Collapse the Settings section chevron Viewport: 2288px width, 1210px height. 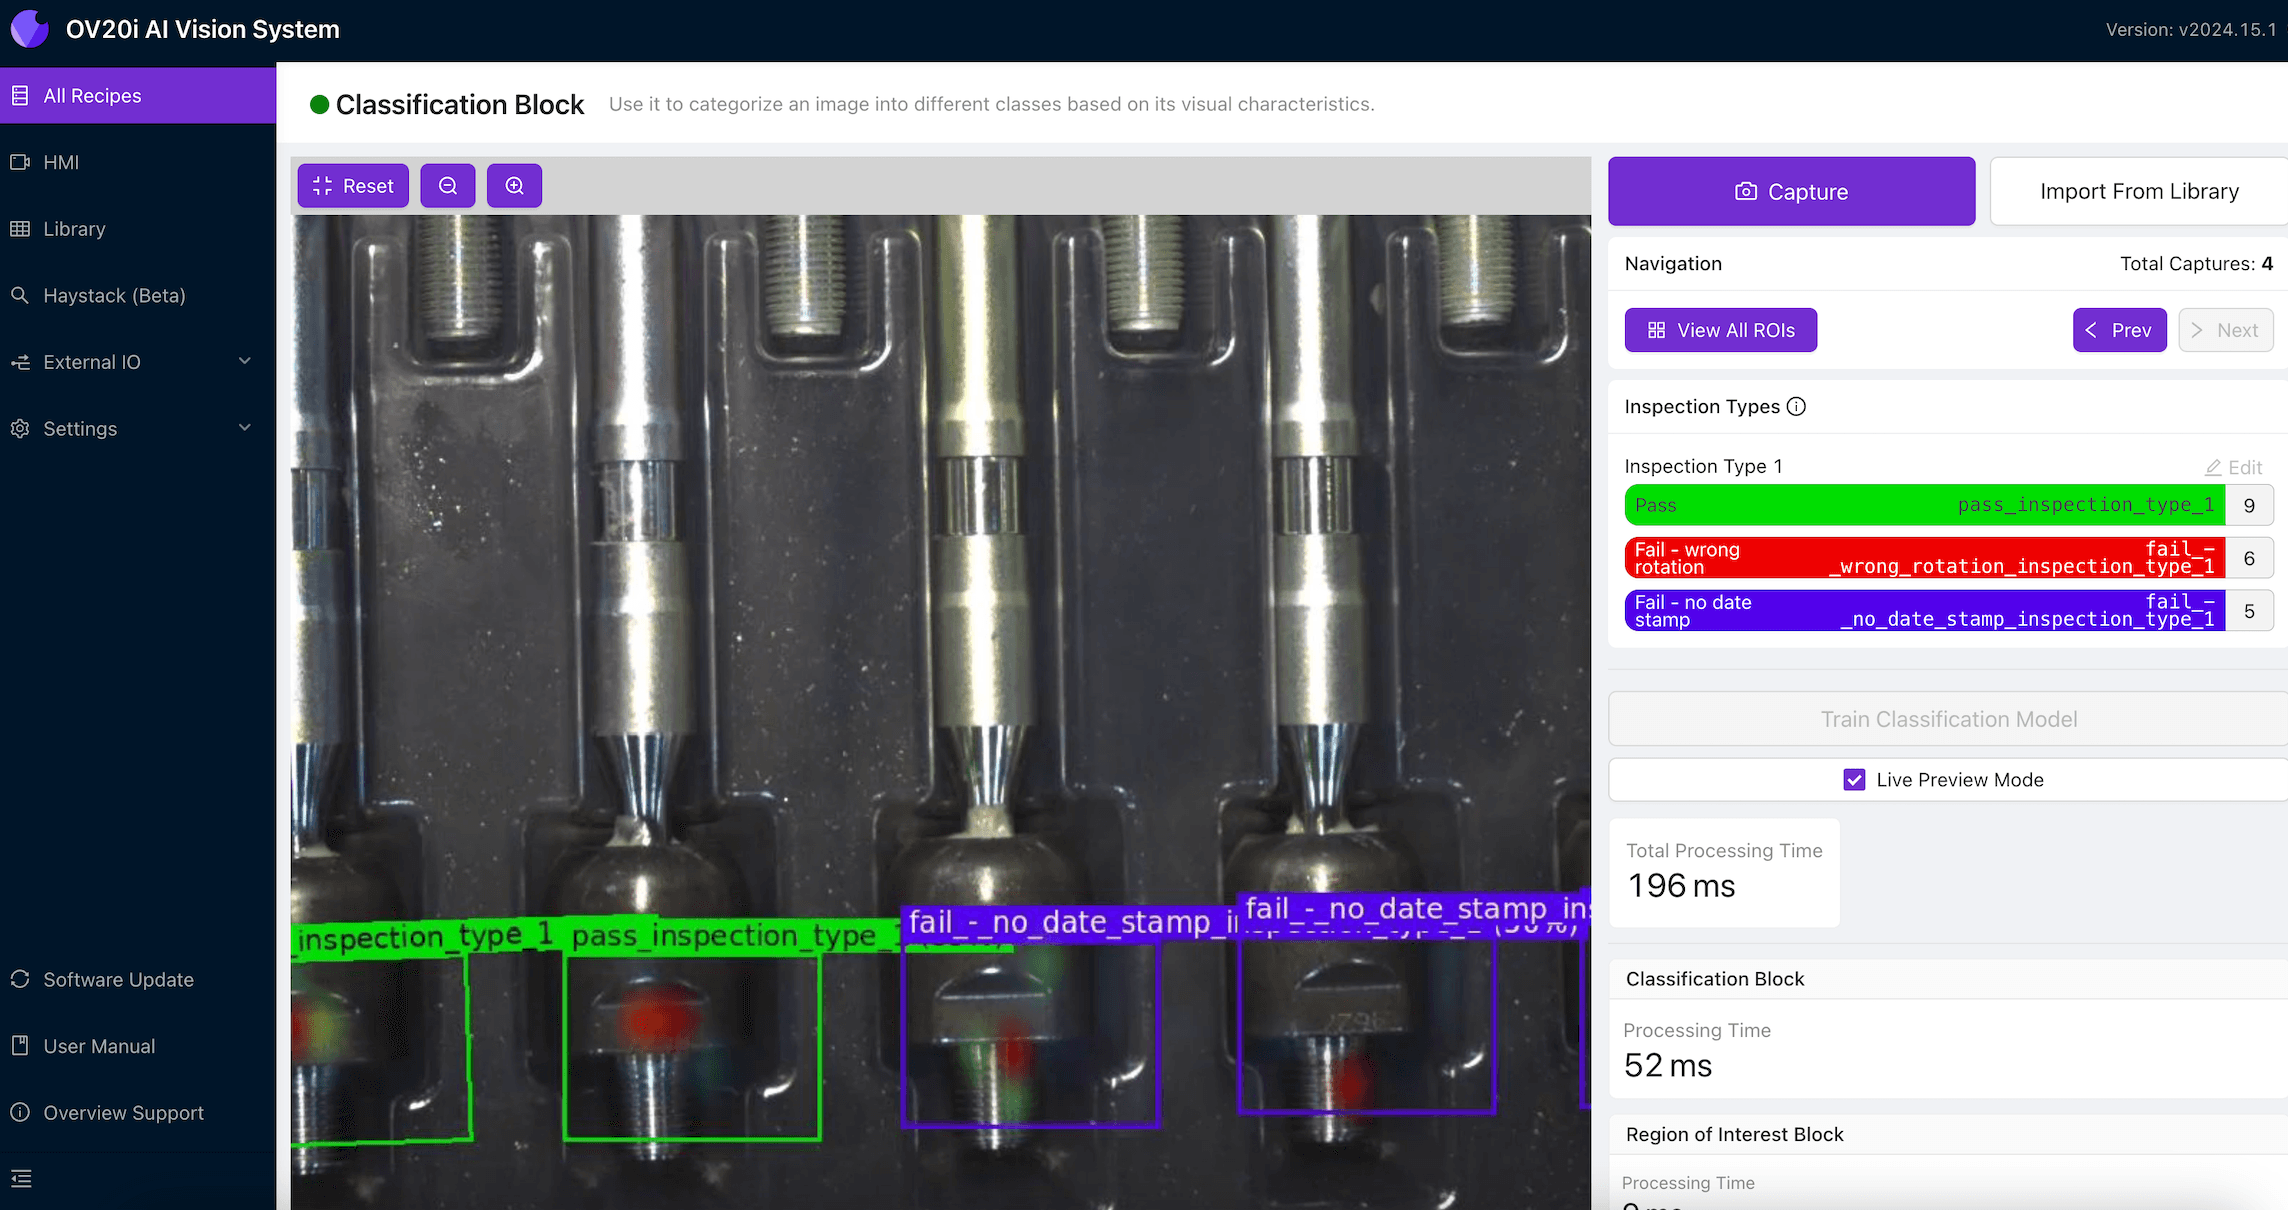[245, 428]
